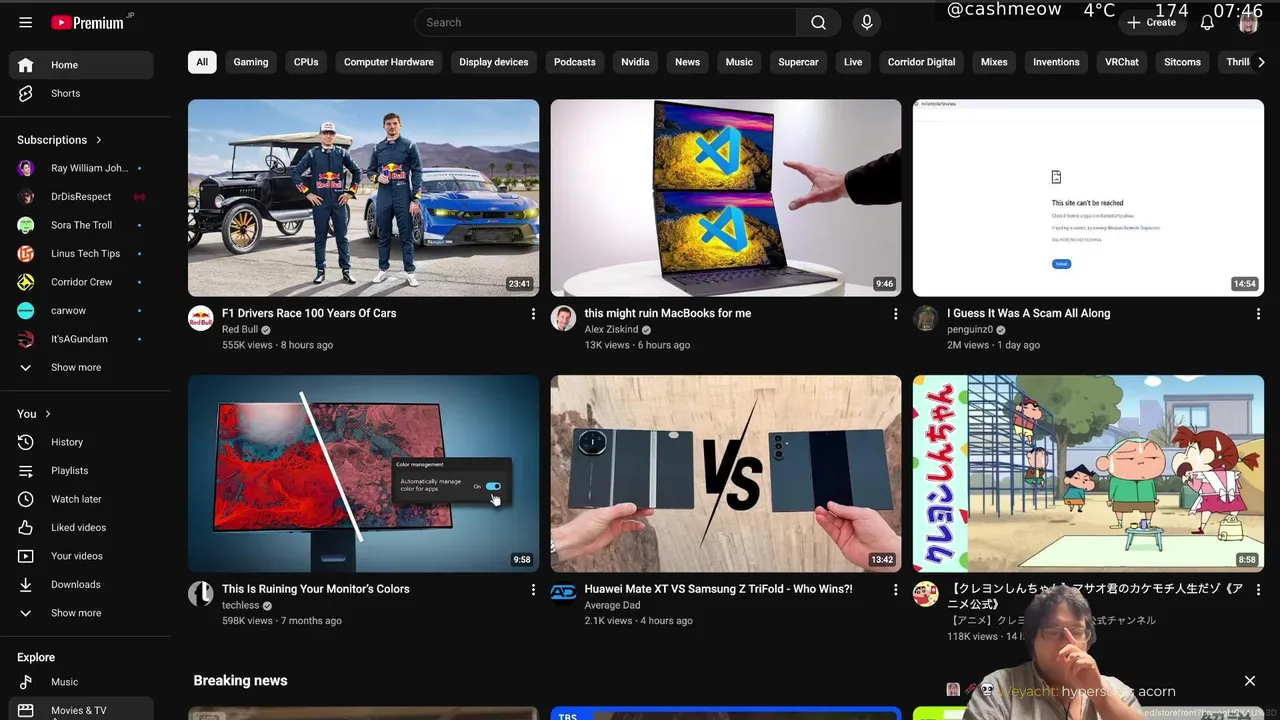The width and height of the screenshot is (1280, 720).
Task: Play F1 Drivers Race thumbnail
Action: point(363,198)
